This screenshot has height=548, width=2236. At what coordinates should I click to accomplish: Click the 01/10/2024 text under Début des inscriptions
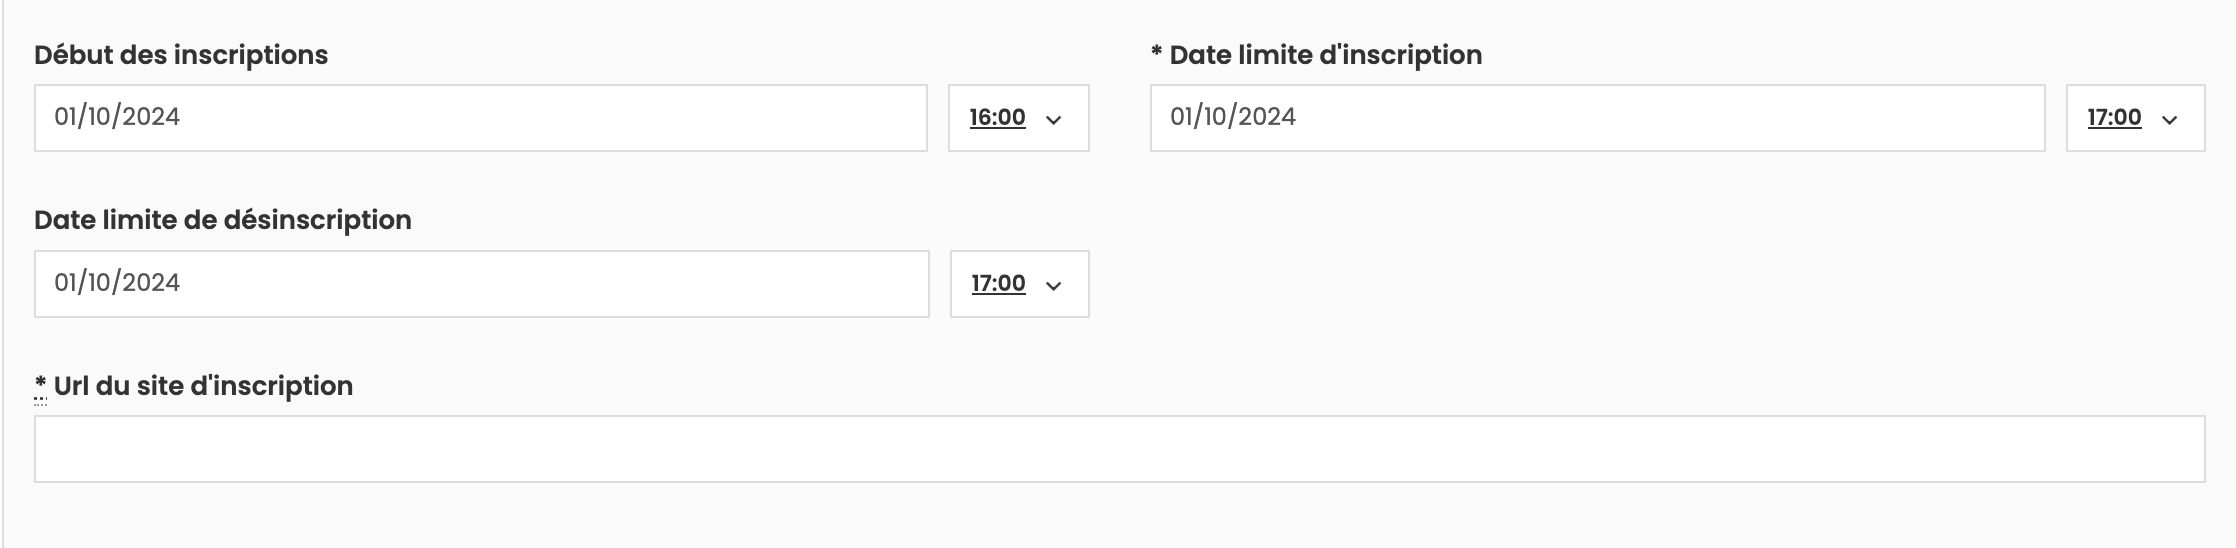point(117,117)
